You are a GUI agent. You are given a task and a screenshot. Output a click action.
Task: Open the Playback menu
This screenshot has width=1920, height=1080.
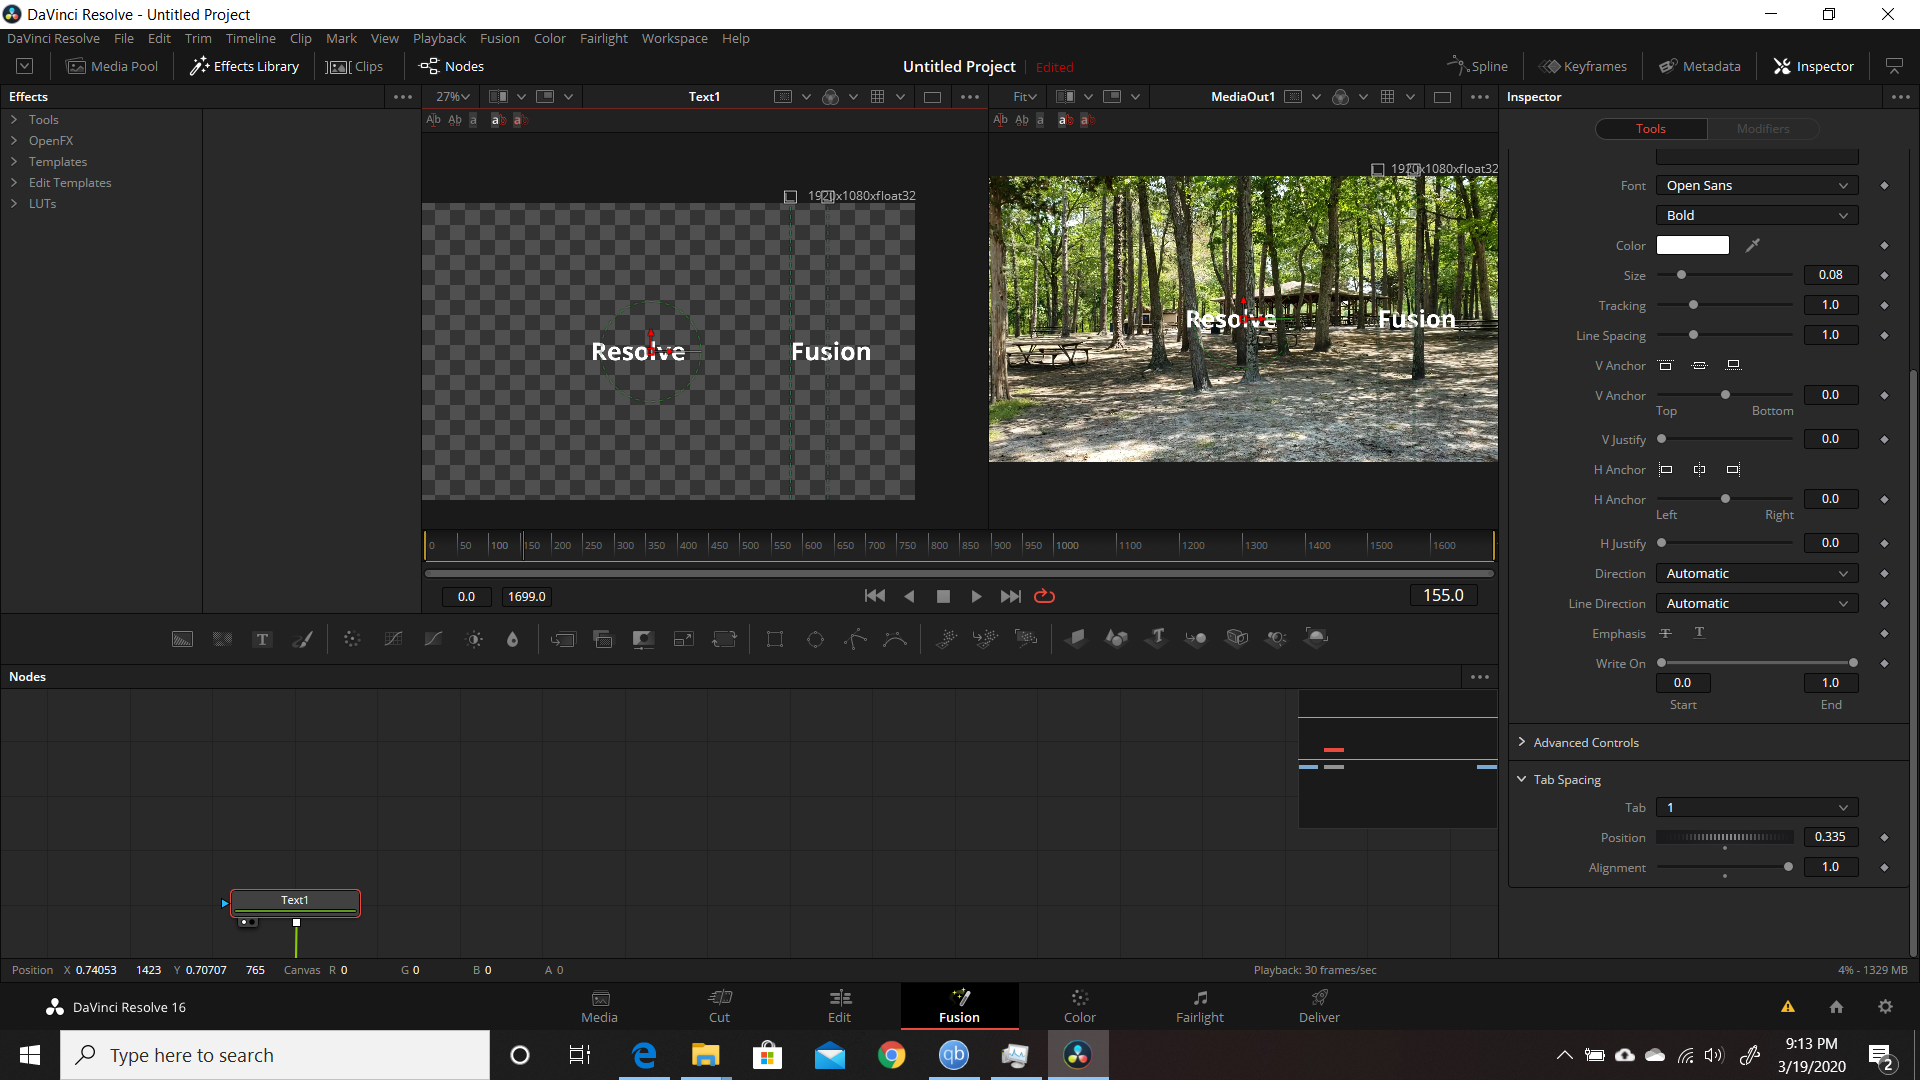click(x=439, y=39)
